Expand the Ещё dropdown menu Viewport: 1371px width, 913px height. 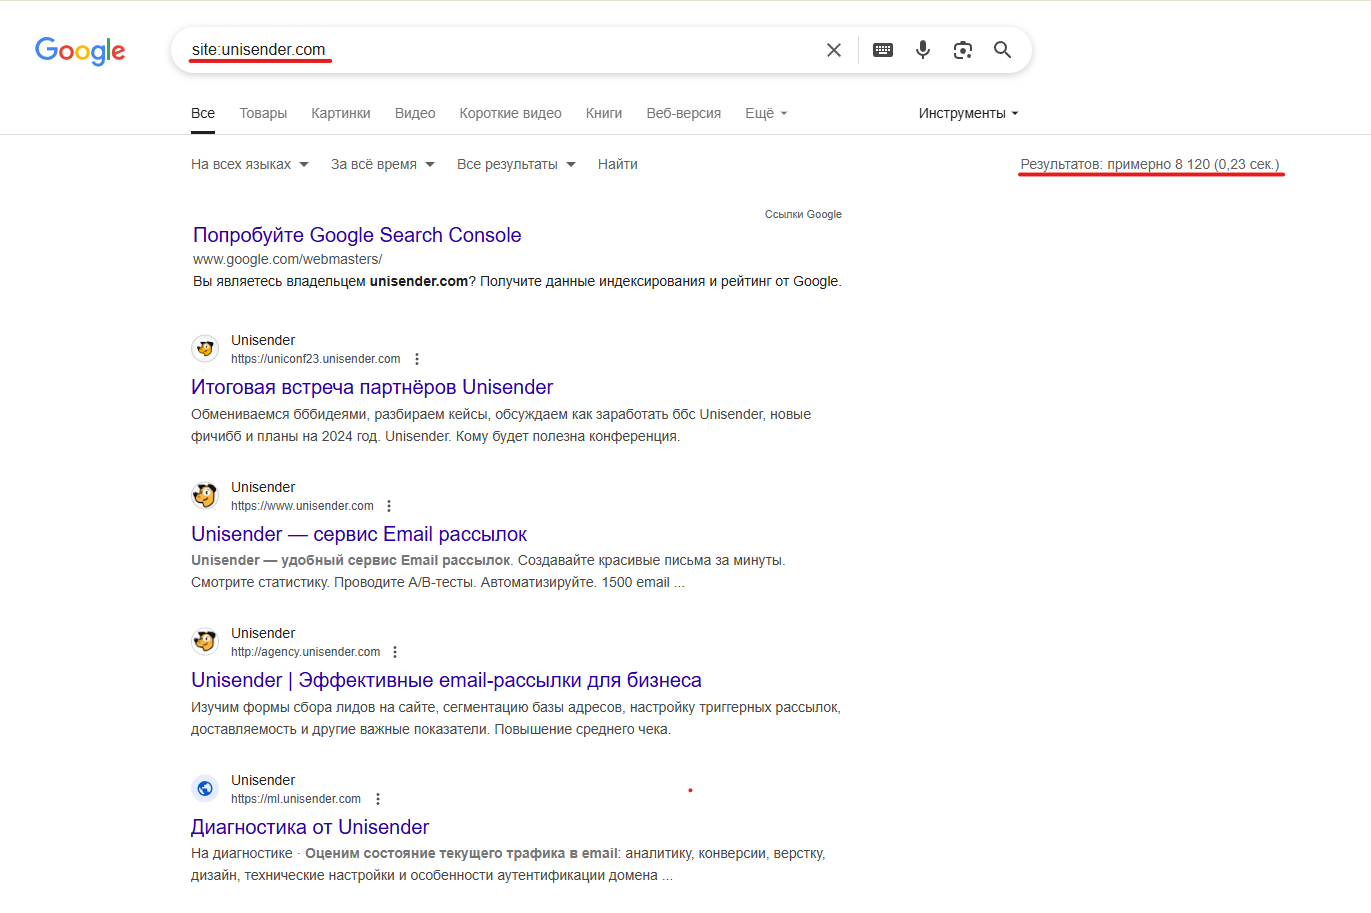coord(766,113)
